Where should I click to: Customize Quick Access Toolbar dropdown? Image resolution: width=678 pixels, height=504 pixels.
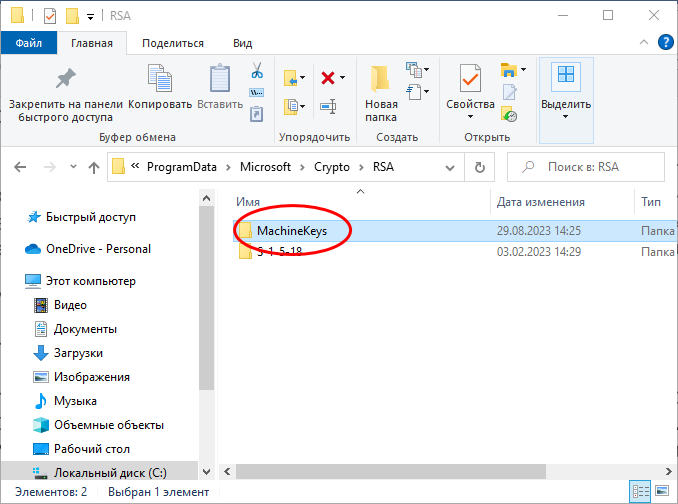click(x=90, y=17)
